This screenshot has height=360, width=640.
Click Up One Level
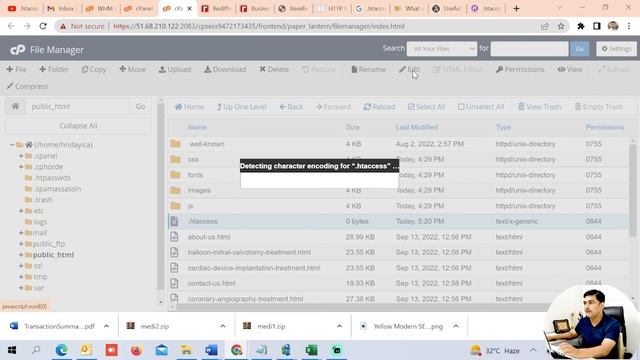(242, 107)
